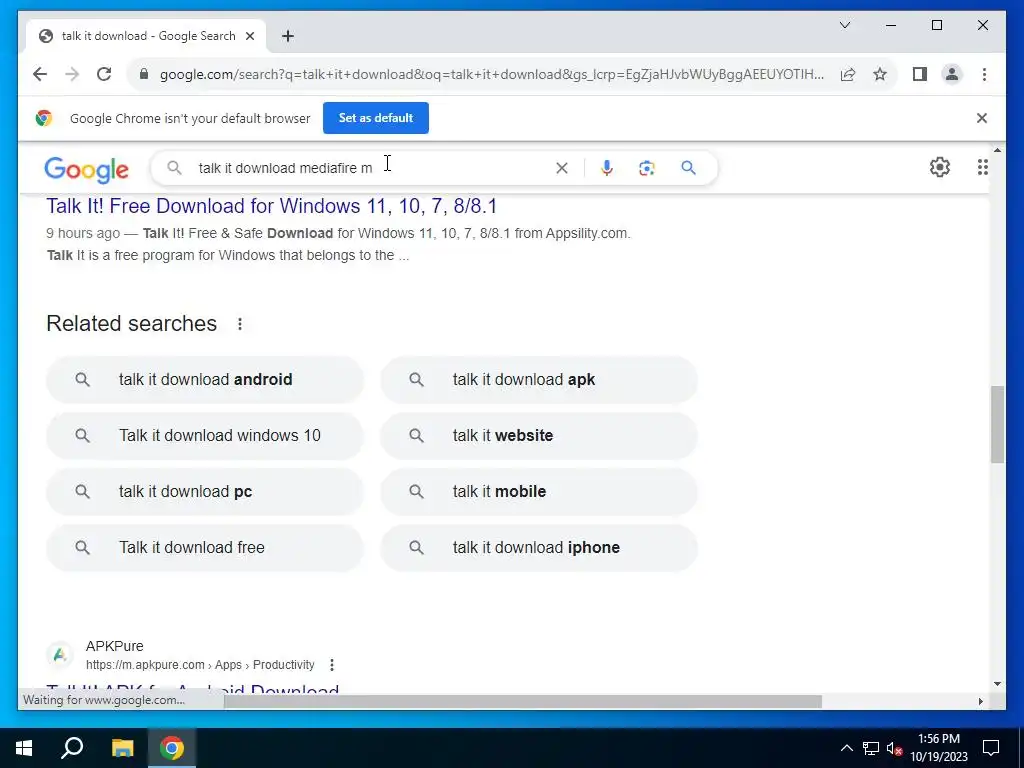Show hidden system tray icons
This screenshot has width=1024, height=768.
pos(846,748)
